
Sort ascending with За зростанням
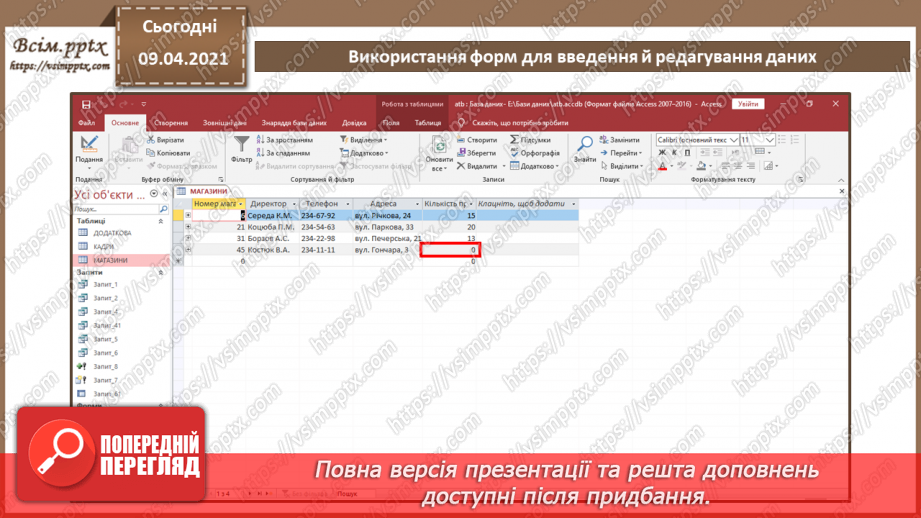261,140
